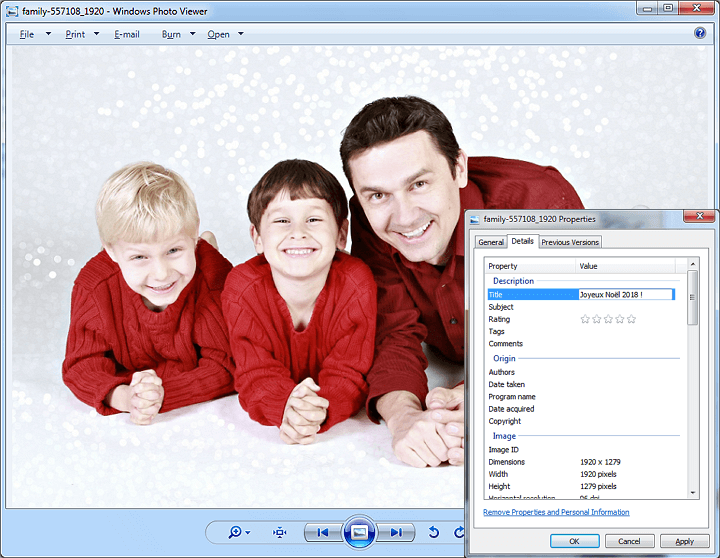This screenshot has width=720, height=558.
Task: Click the Property column header
Action: 530,266
